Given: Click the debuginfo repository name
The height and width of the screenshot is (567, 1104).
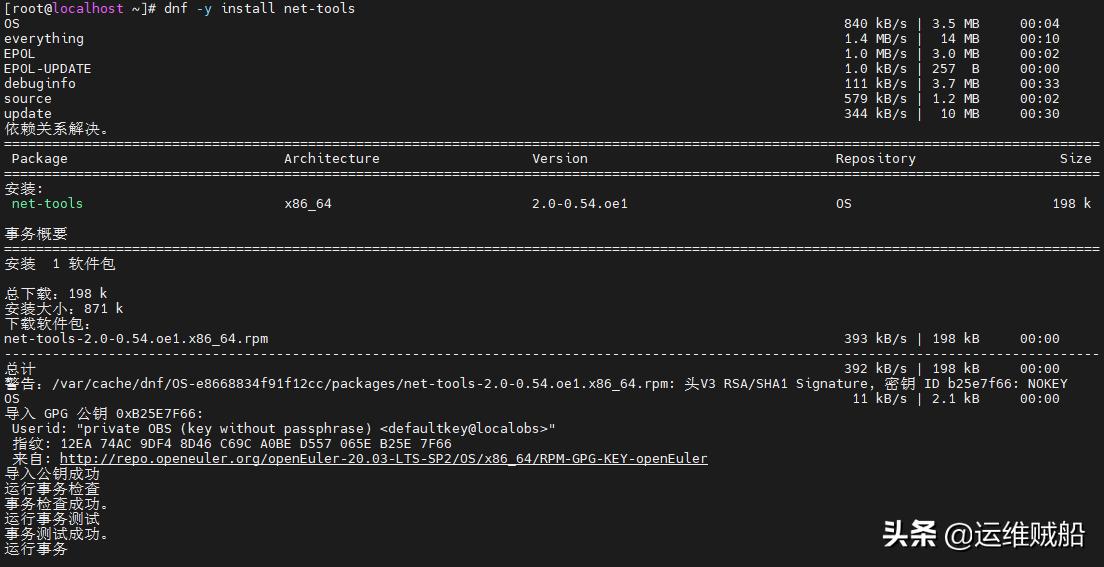Looking at the screenshot, I should 40,83.
